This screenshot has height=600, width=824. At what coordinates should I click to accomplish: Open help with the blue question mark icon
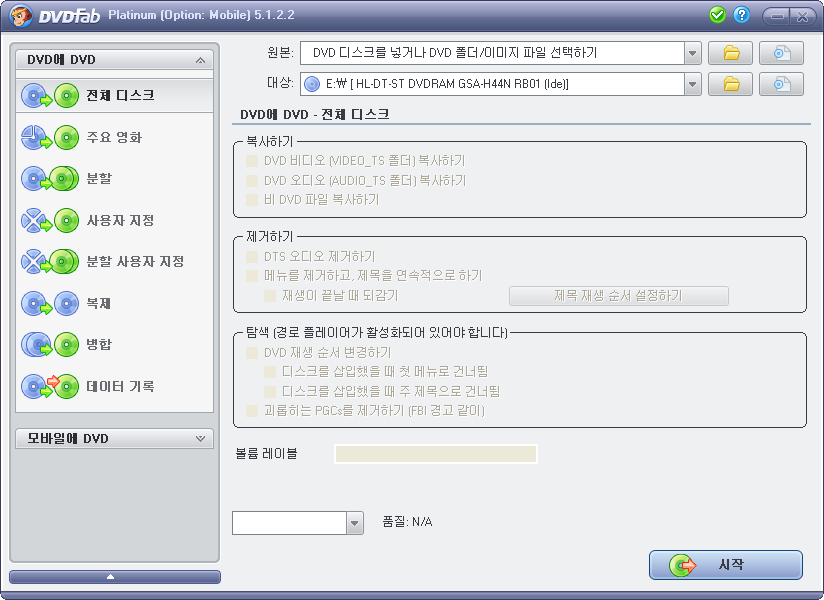coord(741,15)
